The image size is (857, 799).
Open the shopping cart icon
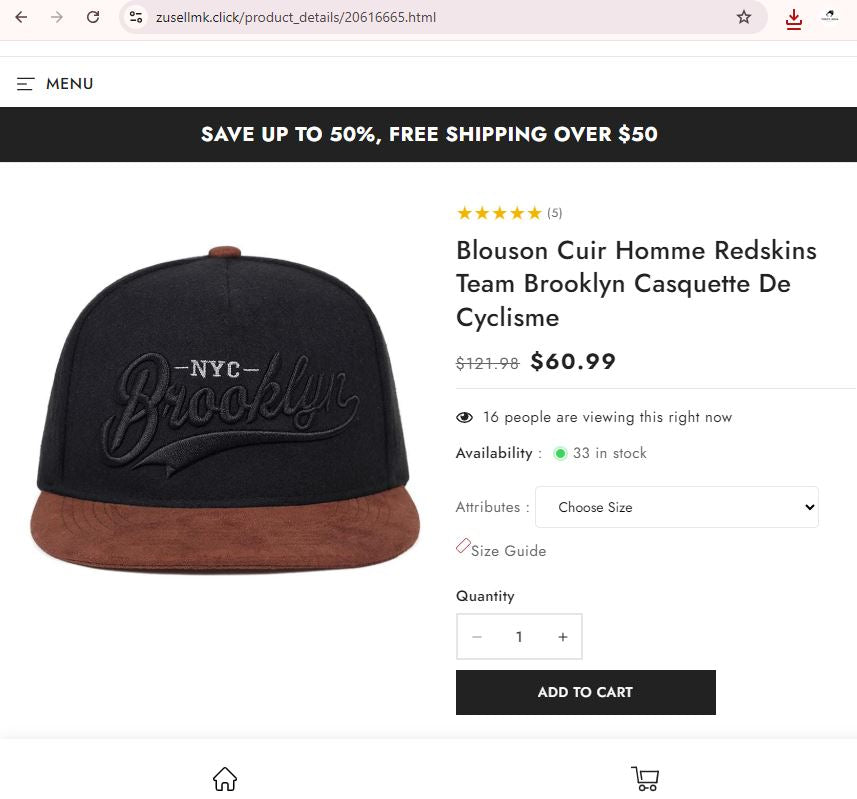[644, 777]
